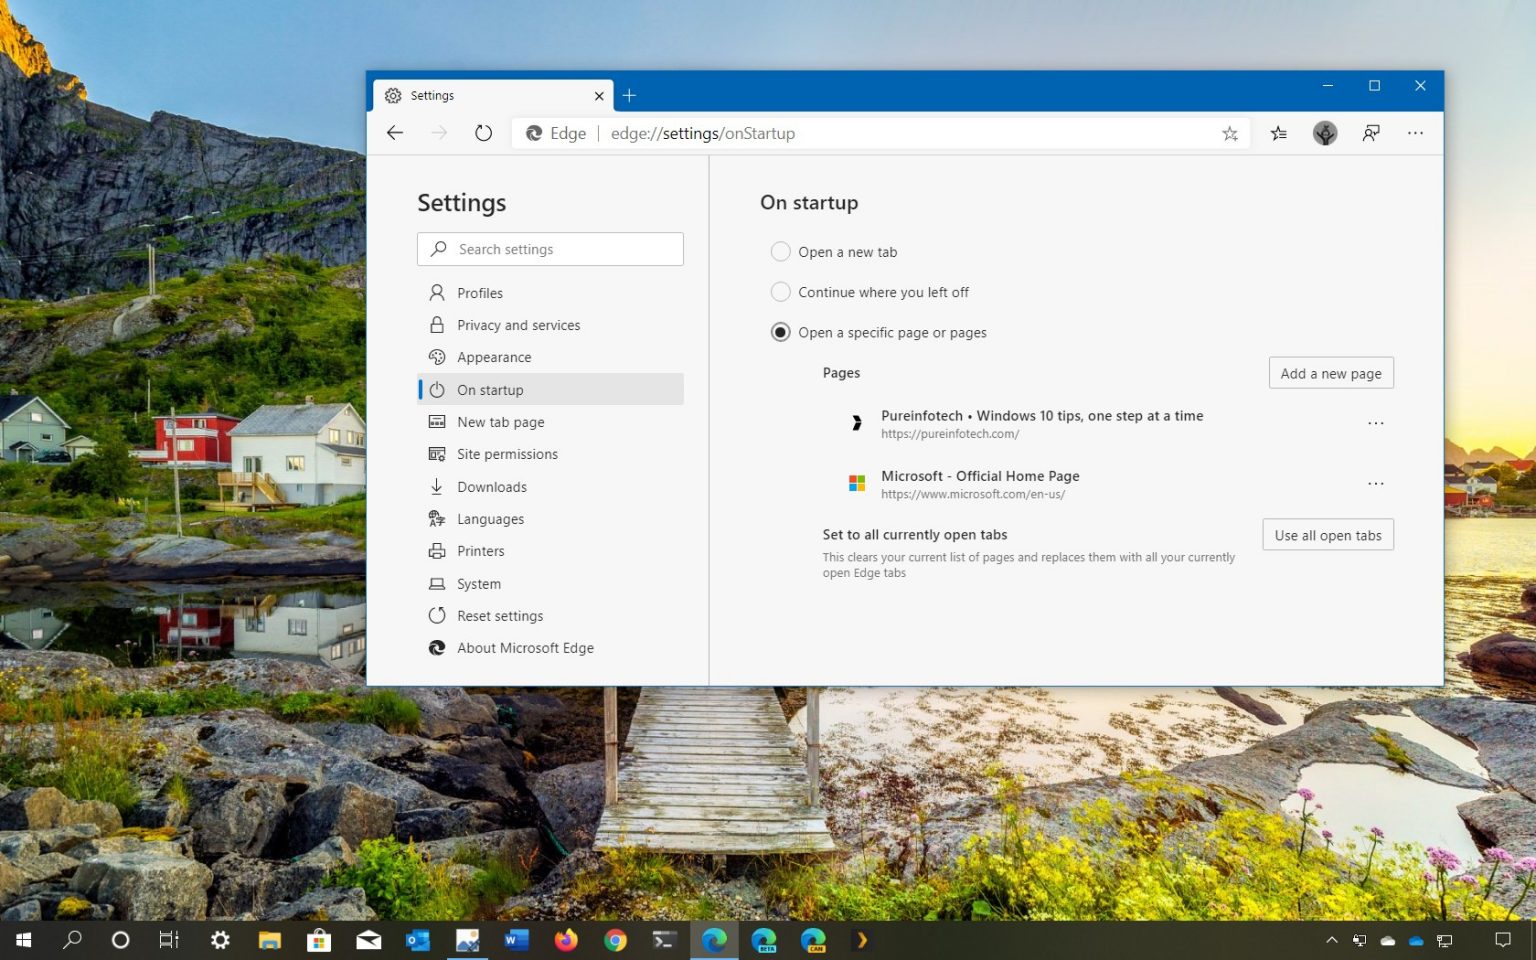Image resolution: width=1536 pixels, height=960 pixels.
Task: Click the "Add a new page" button
Action: (x=1331, y=373)
